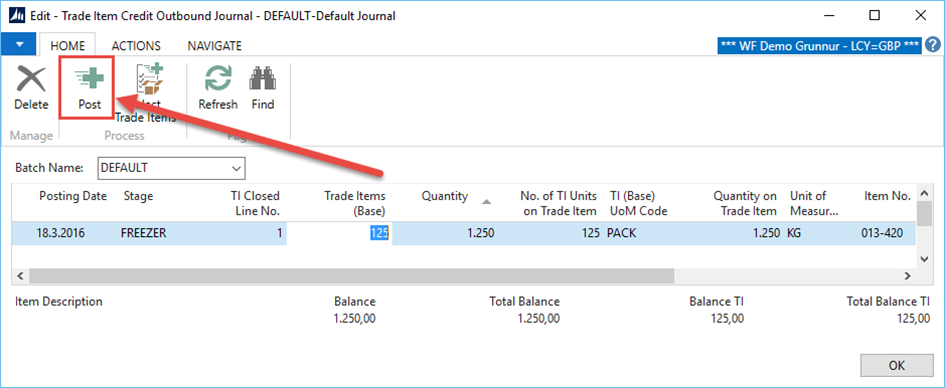Click the Dynamics NAV window logo icon

coord(13,16)
